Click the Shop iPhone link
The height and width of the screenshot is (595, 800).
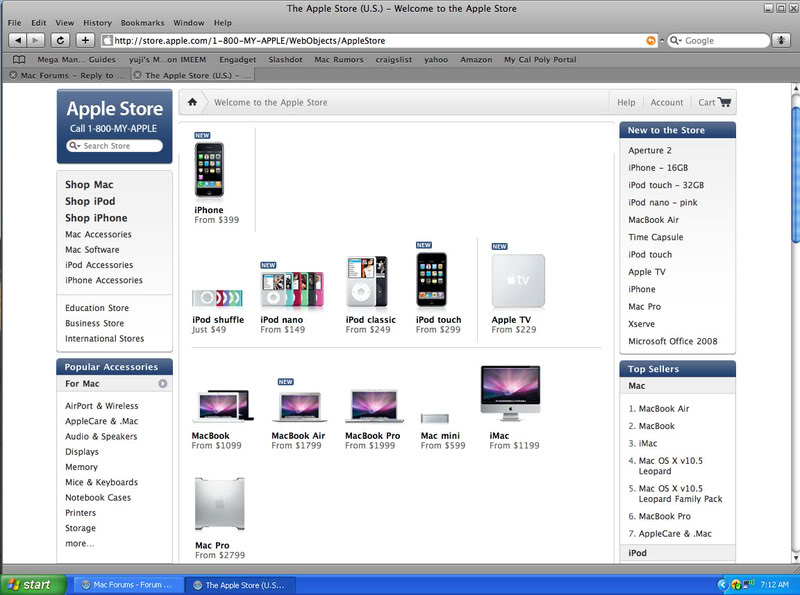(x=96, y=218)
